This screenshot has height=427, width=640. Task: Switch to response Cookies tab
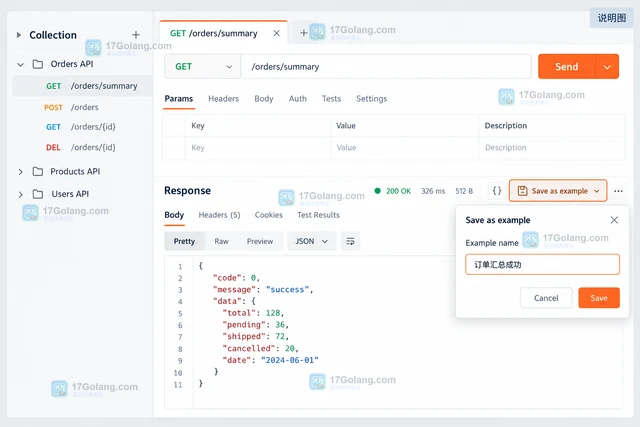(x=269, y=215)
